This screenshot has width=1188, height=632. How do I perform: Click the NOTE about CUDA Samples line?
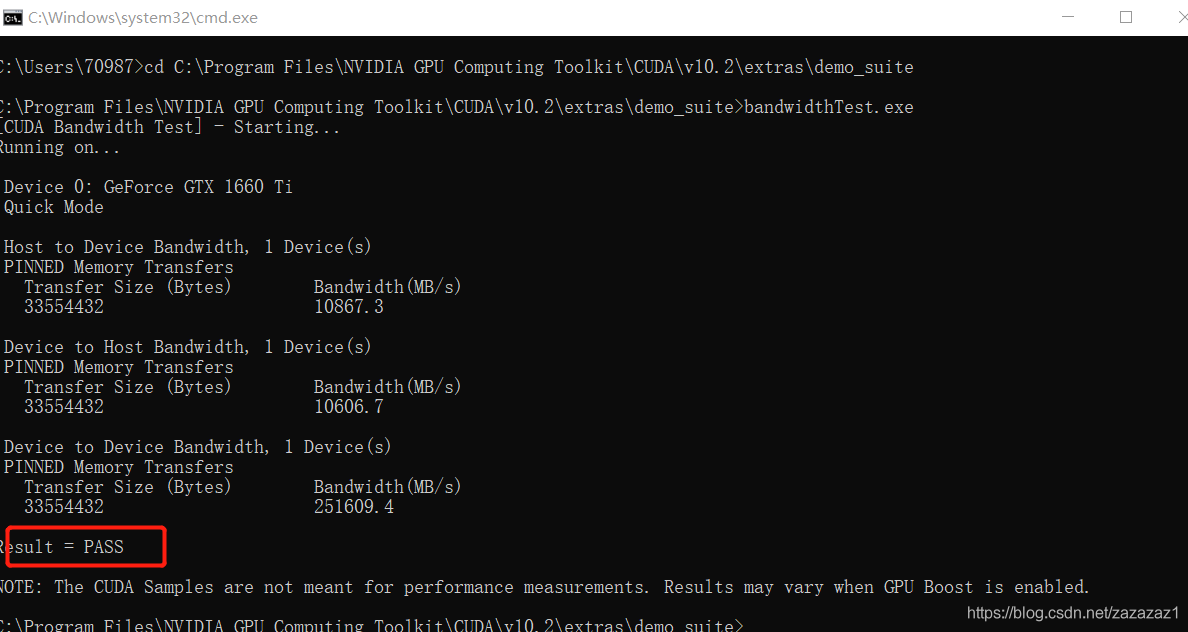click(x=543, y=587)
